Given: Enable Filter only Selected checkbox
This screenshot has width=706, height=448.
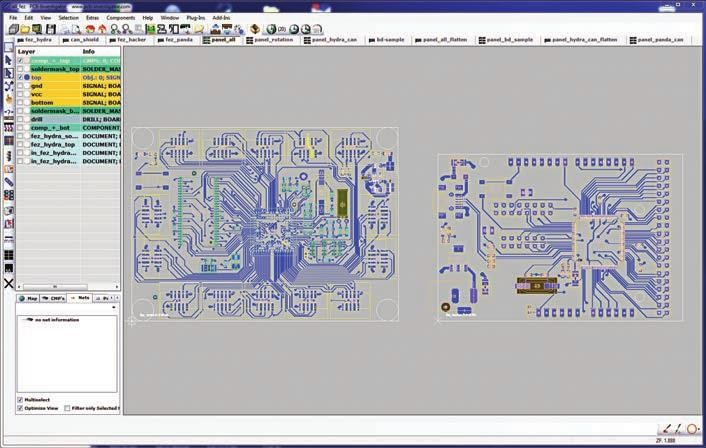Looking at the screenshot, I should coord(67,408).
